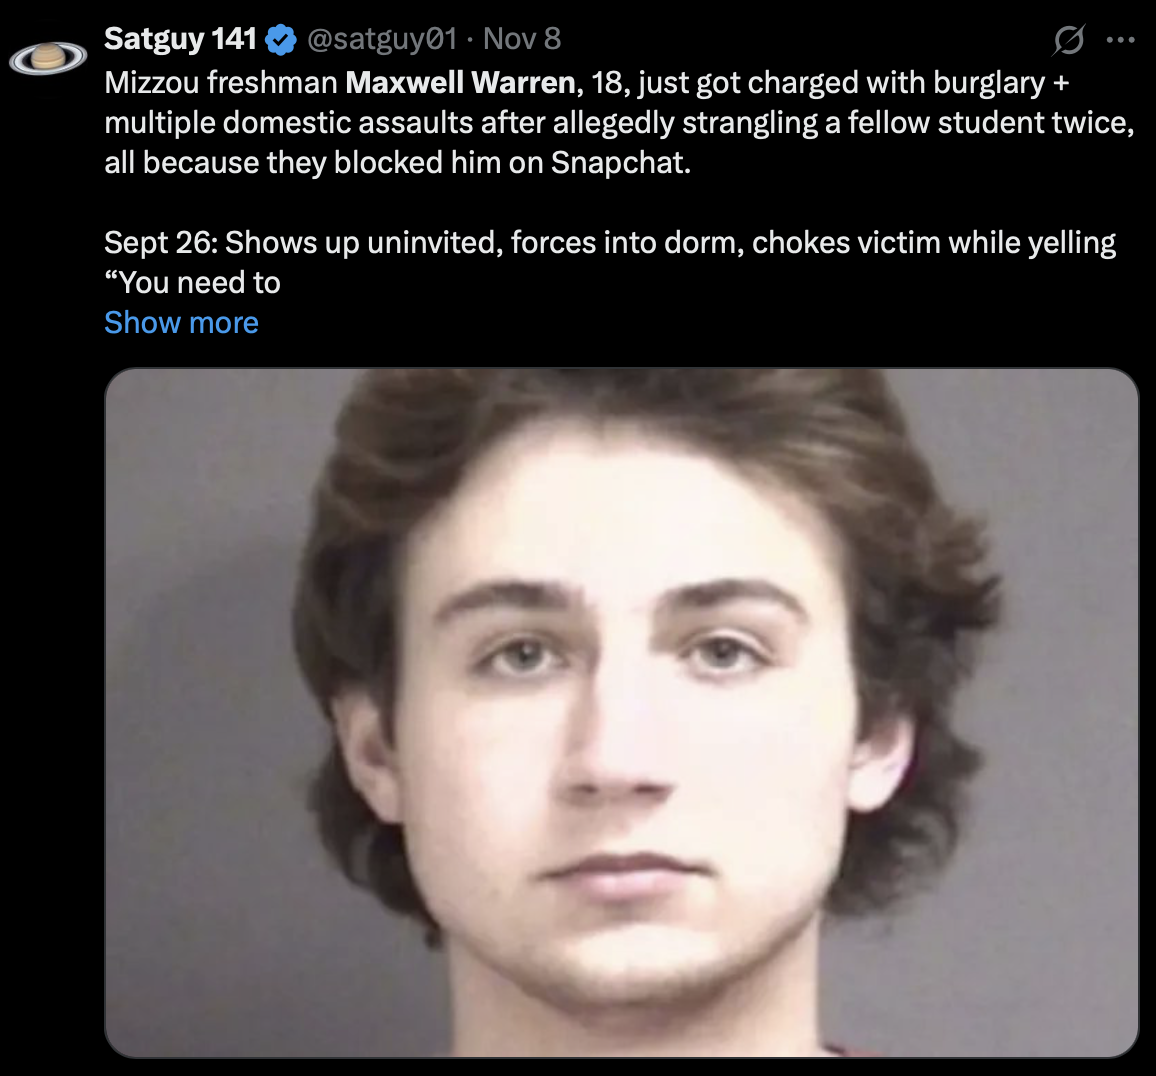This screenshot has height=1076, width=1156.
Task: Open the Satguy 141 display name profile
Action: [x=180, y=38]
